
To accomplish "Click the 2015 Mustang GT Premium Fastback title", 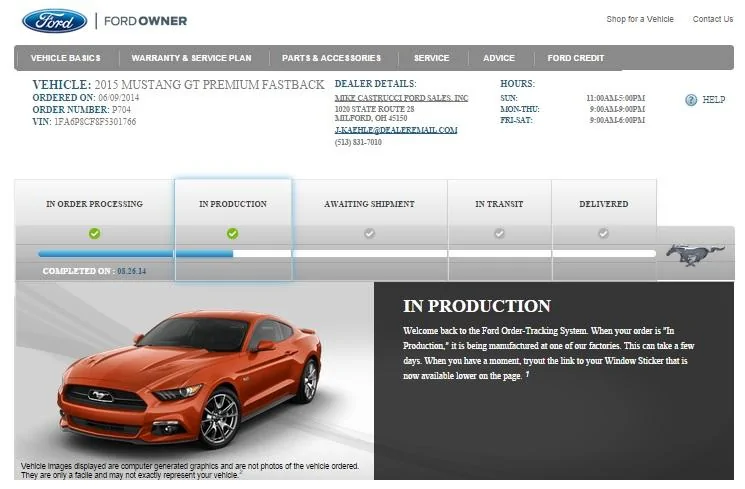I will click(209, 85).
